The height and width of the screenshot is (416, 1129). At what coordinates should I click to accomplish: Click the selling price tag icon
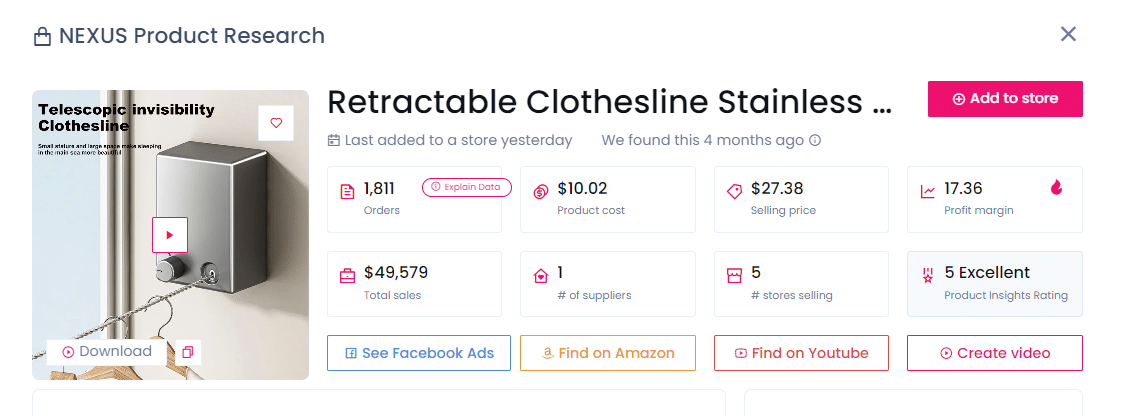point(734,192)
